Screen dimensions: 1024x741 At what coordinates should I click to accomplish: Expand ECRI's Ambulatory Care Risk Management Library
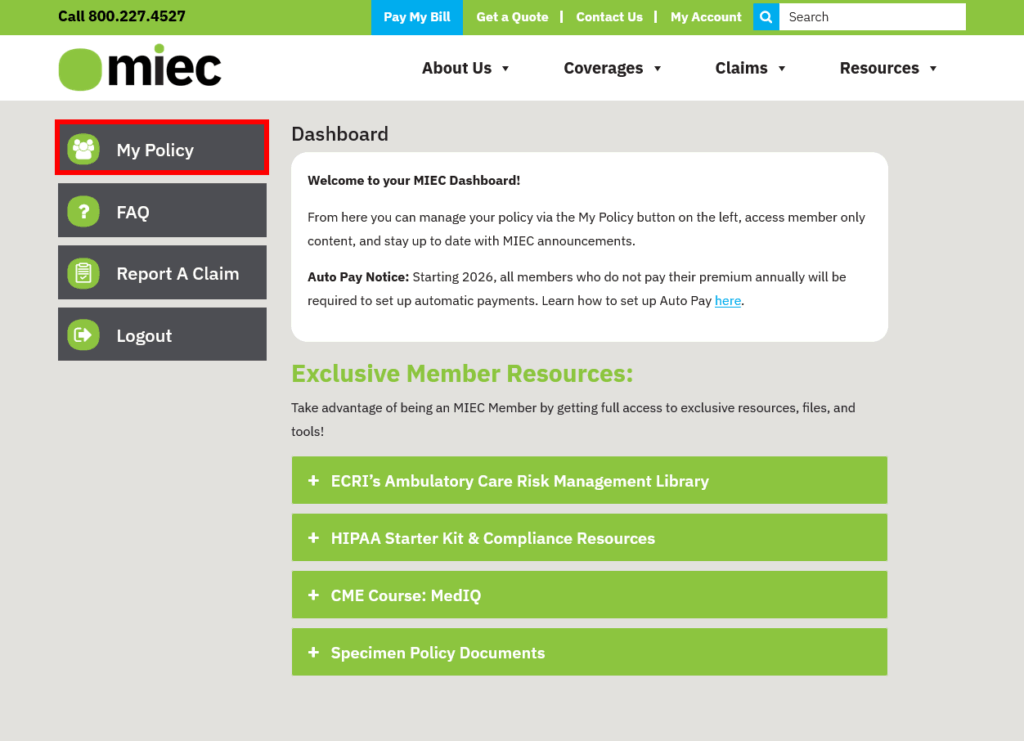click(311, 480)
